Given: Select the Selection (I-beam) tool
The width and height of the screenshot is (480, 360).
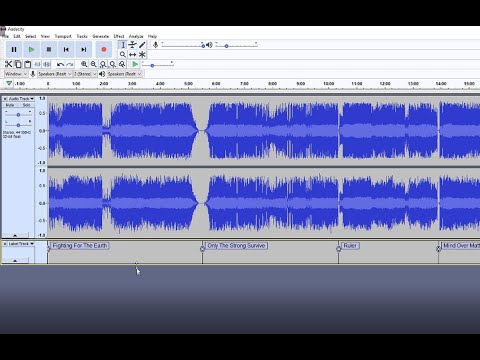Looking at the screenshot, I should coord(123,45).
